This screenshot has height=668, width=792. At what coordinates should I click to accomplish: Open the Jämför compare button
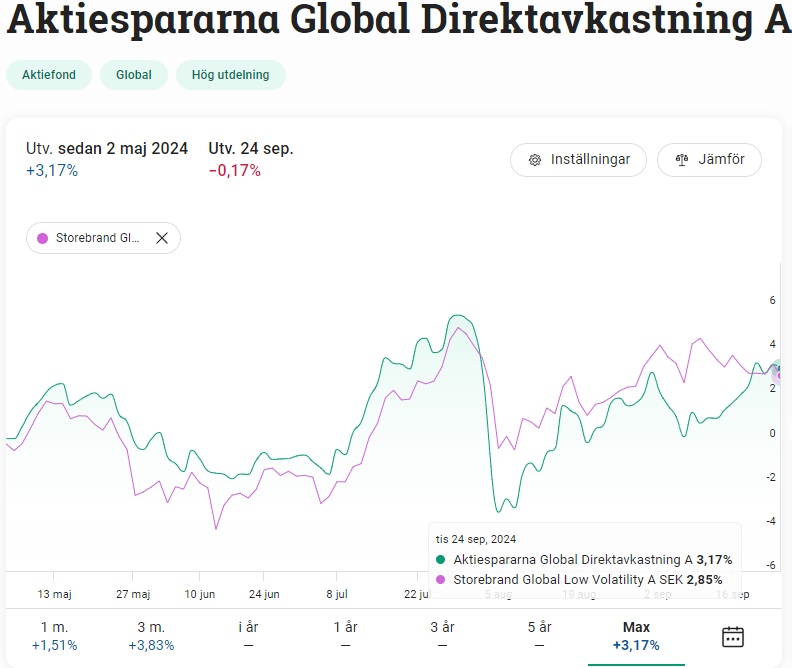point(709,160)
